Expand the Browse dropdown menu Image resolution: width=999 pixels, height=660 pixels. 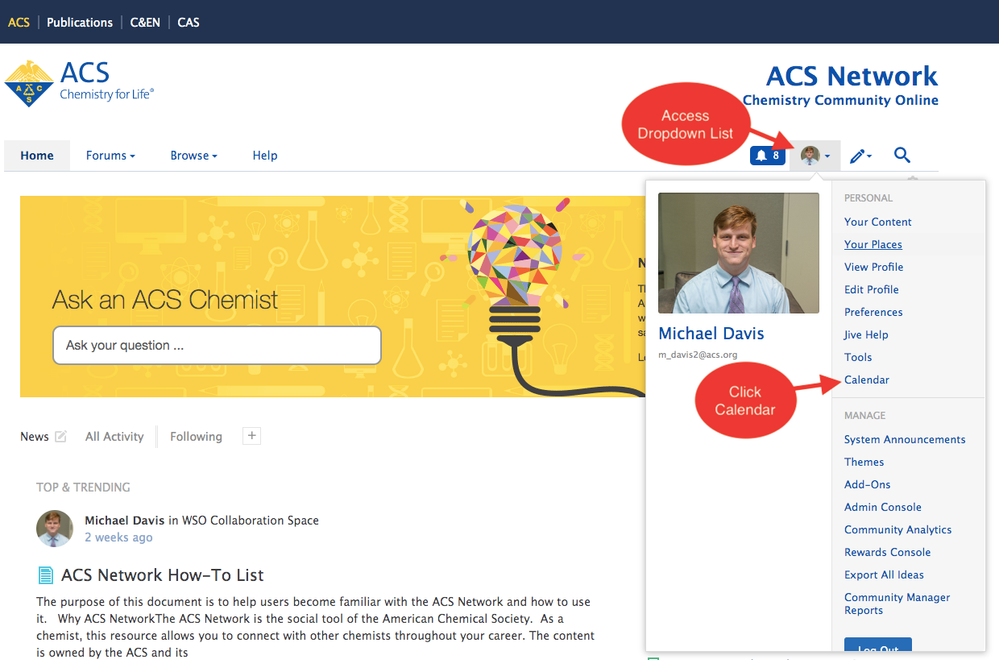coord(193,156)
